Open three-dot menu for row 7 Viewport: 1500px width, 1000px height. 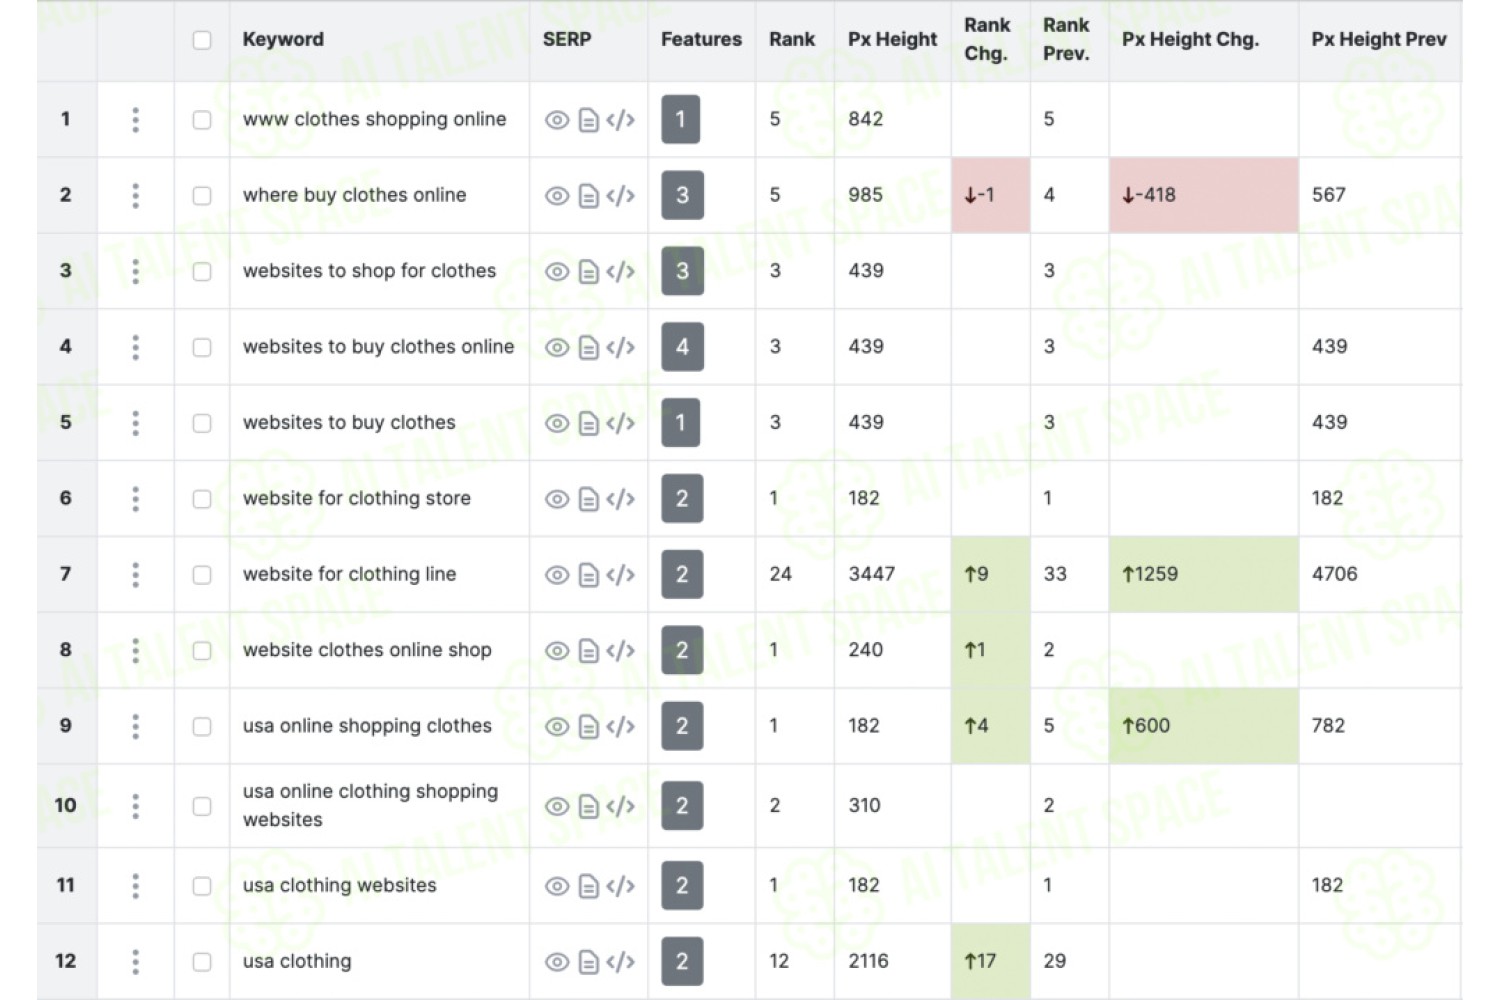coord(135,575)
